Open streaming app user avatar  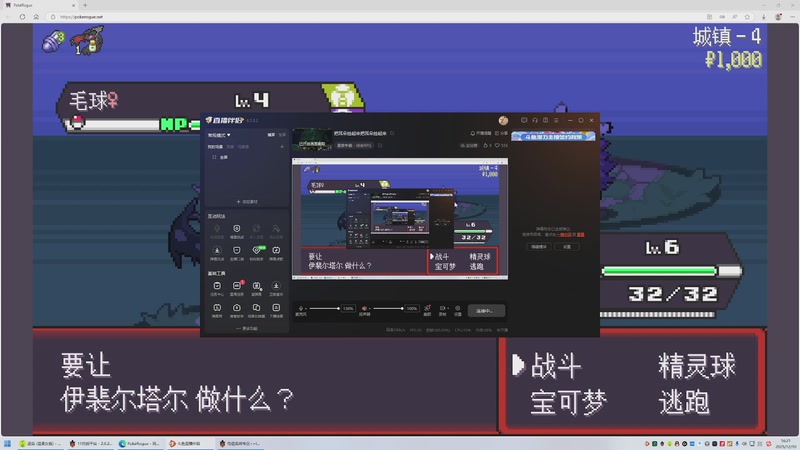point(503,120)
